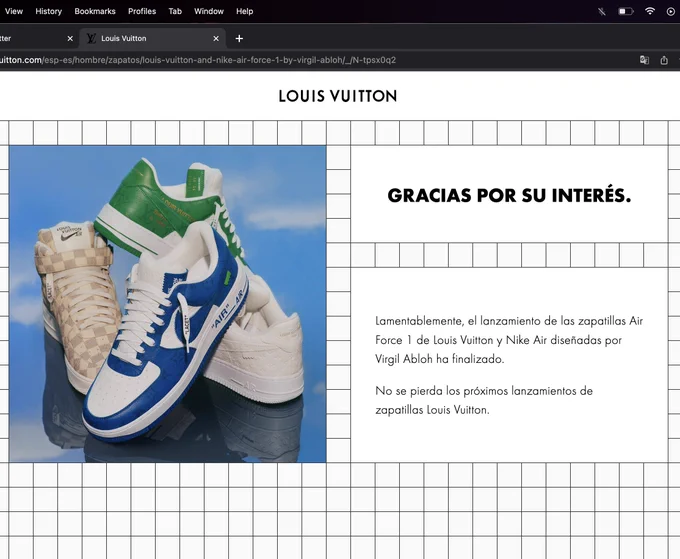Click the share page icon

664,60
